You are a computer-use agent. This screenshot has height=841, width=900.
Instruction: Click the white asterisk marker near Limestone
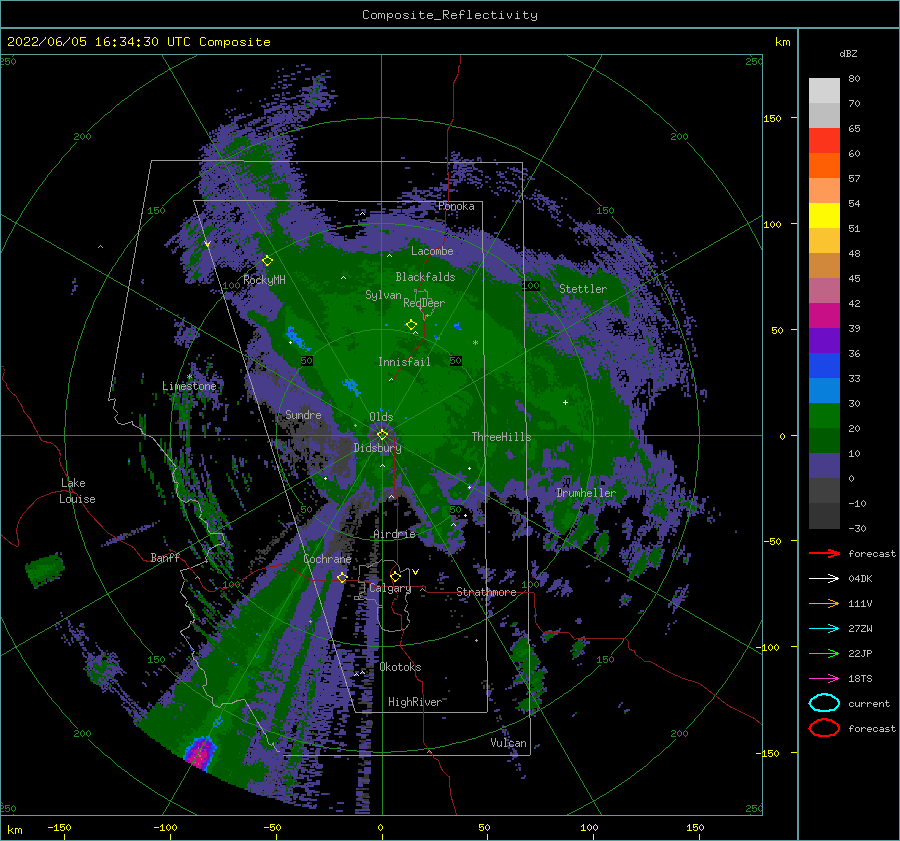click(189, 377)
